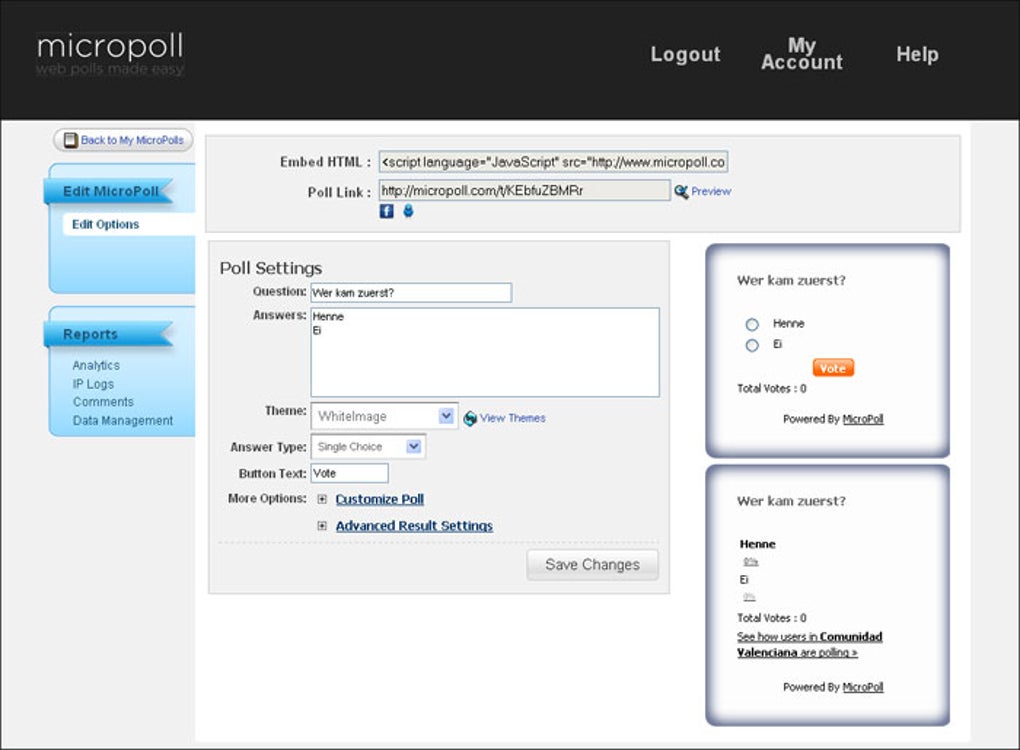Click the View Themes link
Image resolution: width=1020 pixels, height=750 pixels.
point(513,418)
